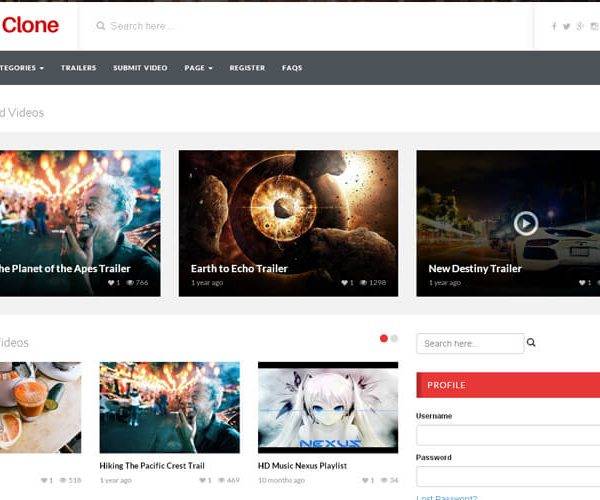Click heart icon under HD Music Nexus Playlist

[x=363, y=480]
